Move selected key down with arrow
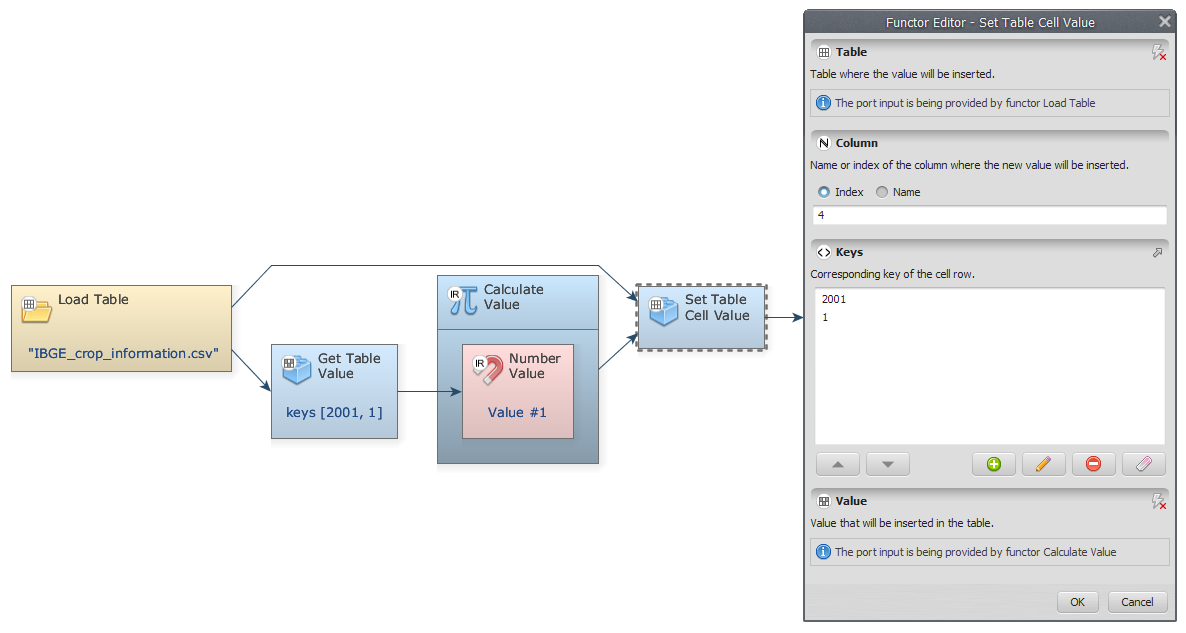This screenshot has width=1186, height=633. pyautogui.click(x=887, y=464)
